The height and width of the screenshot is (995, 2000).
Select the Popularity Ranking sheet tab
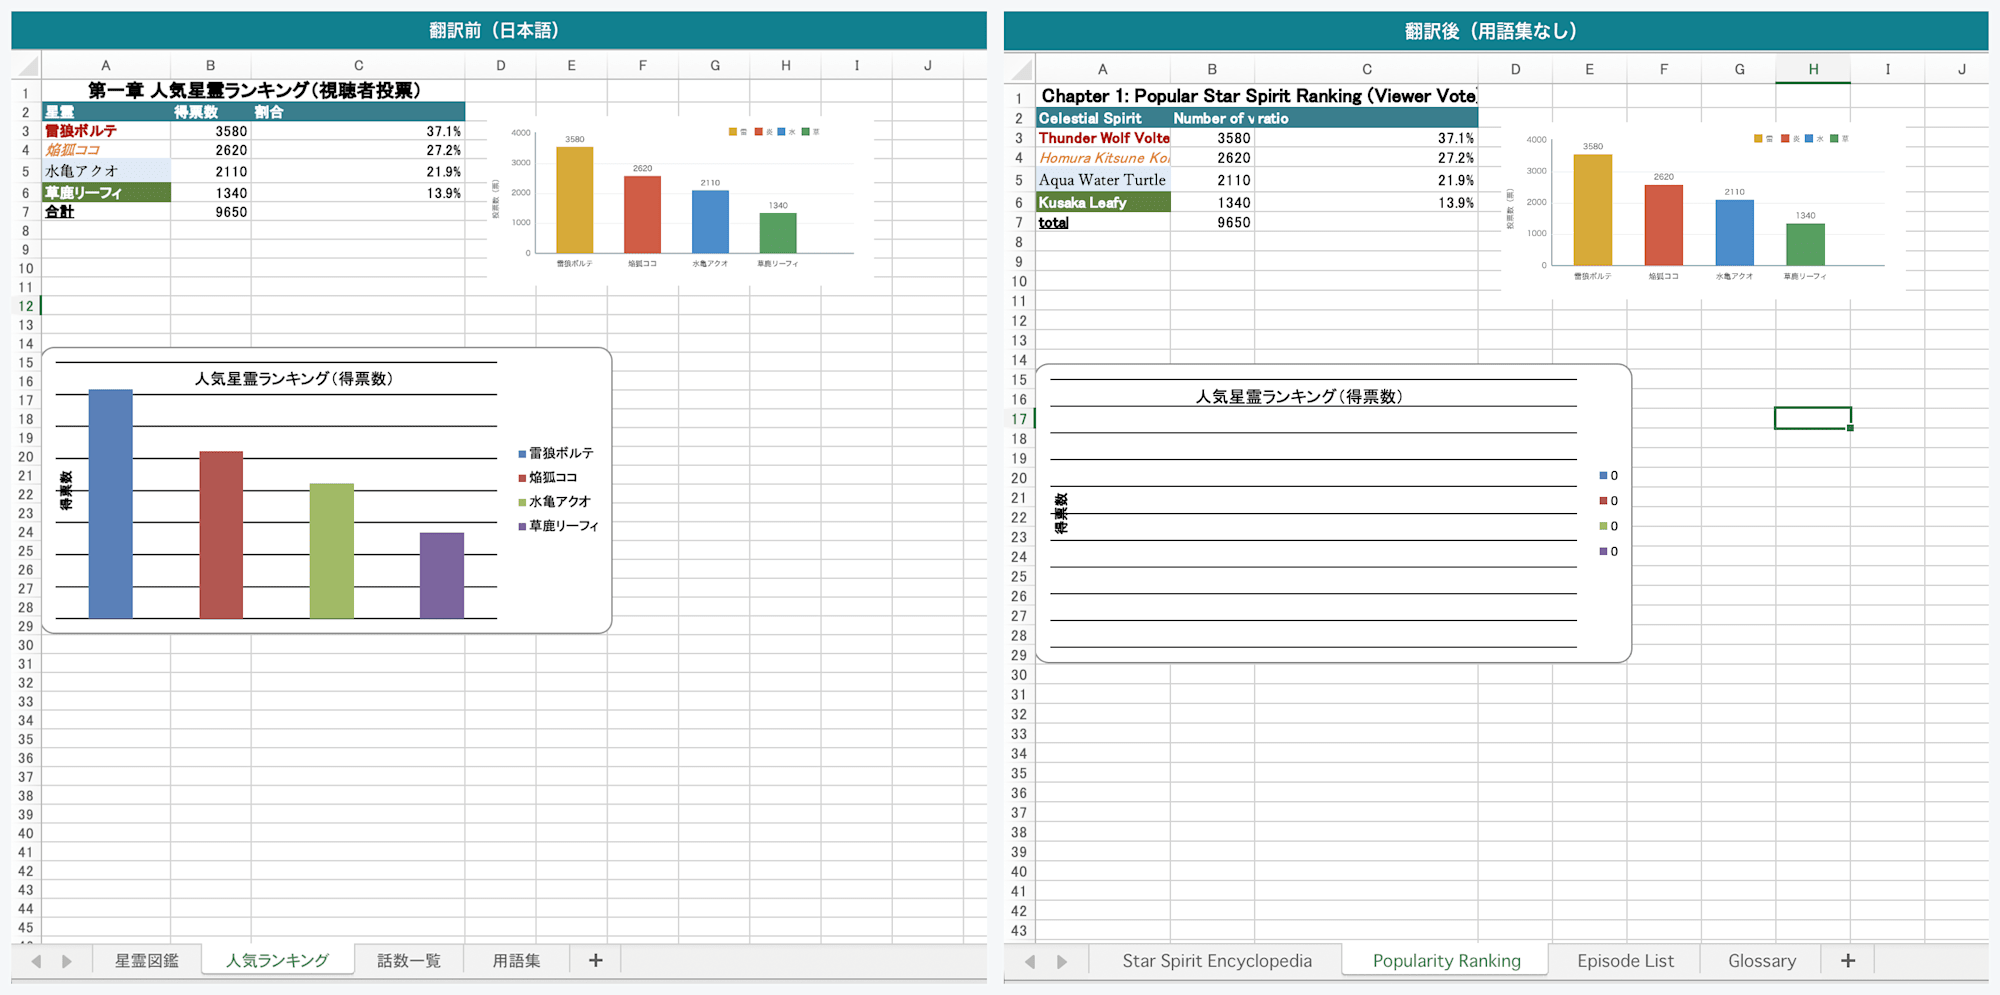click(x=1446, y=960)
